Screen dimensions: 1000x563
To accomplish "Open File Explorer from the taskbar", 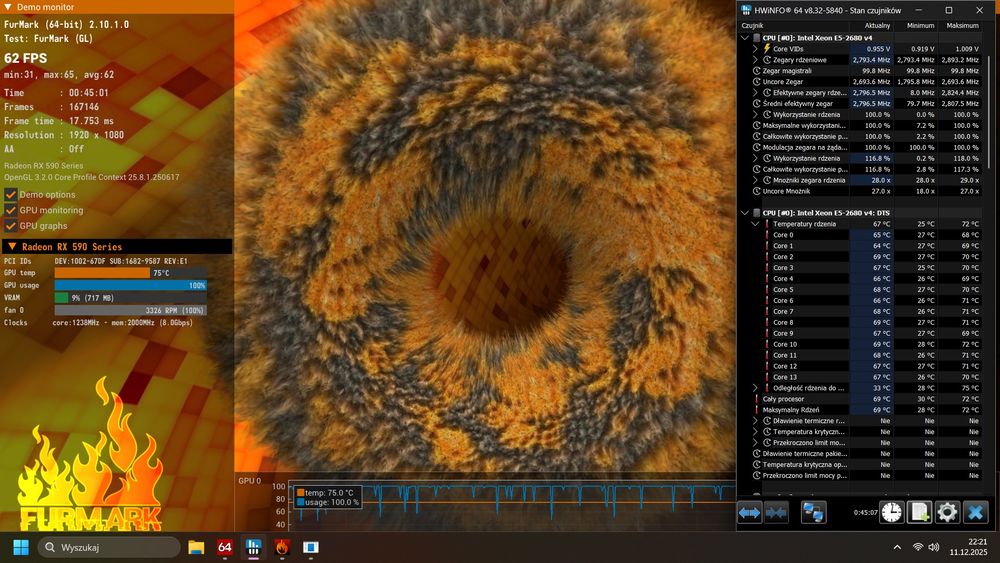I will [196, 547].
